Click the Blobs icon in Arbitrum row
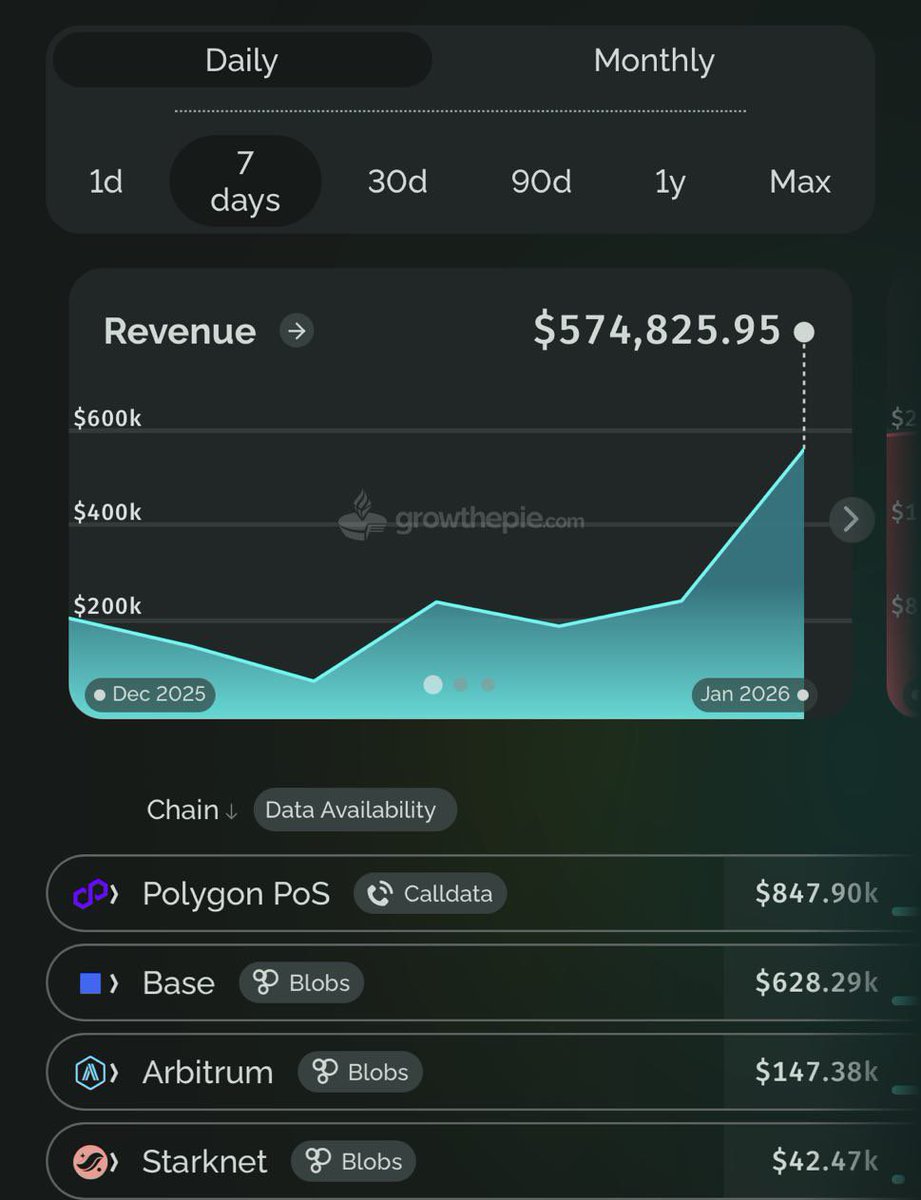The height and width of the screenshot is (1200, 921). (324, 1072)
